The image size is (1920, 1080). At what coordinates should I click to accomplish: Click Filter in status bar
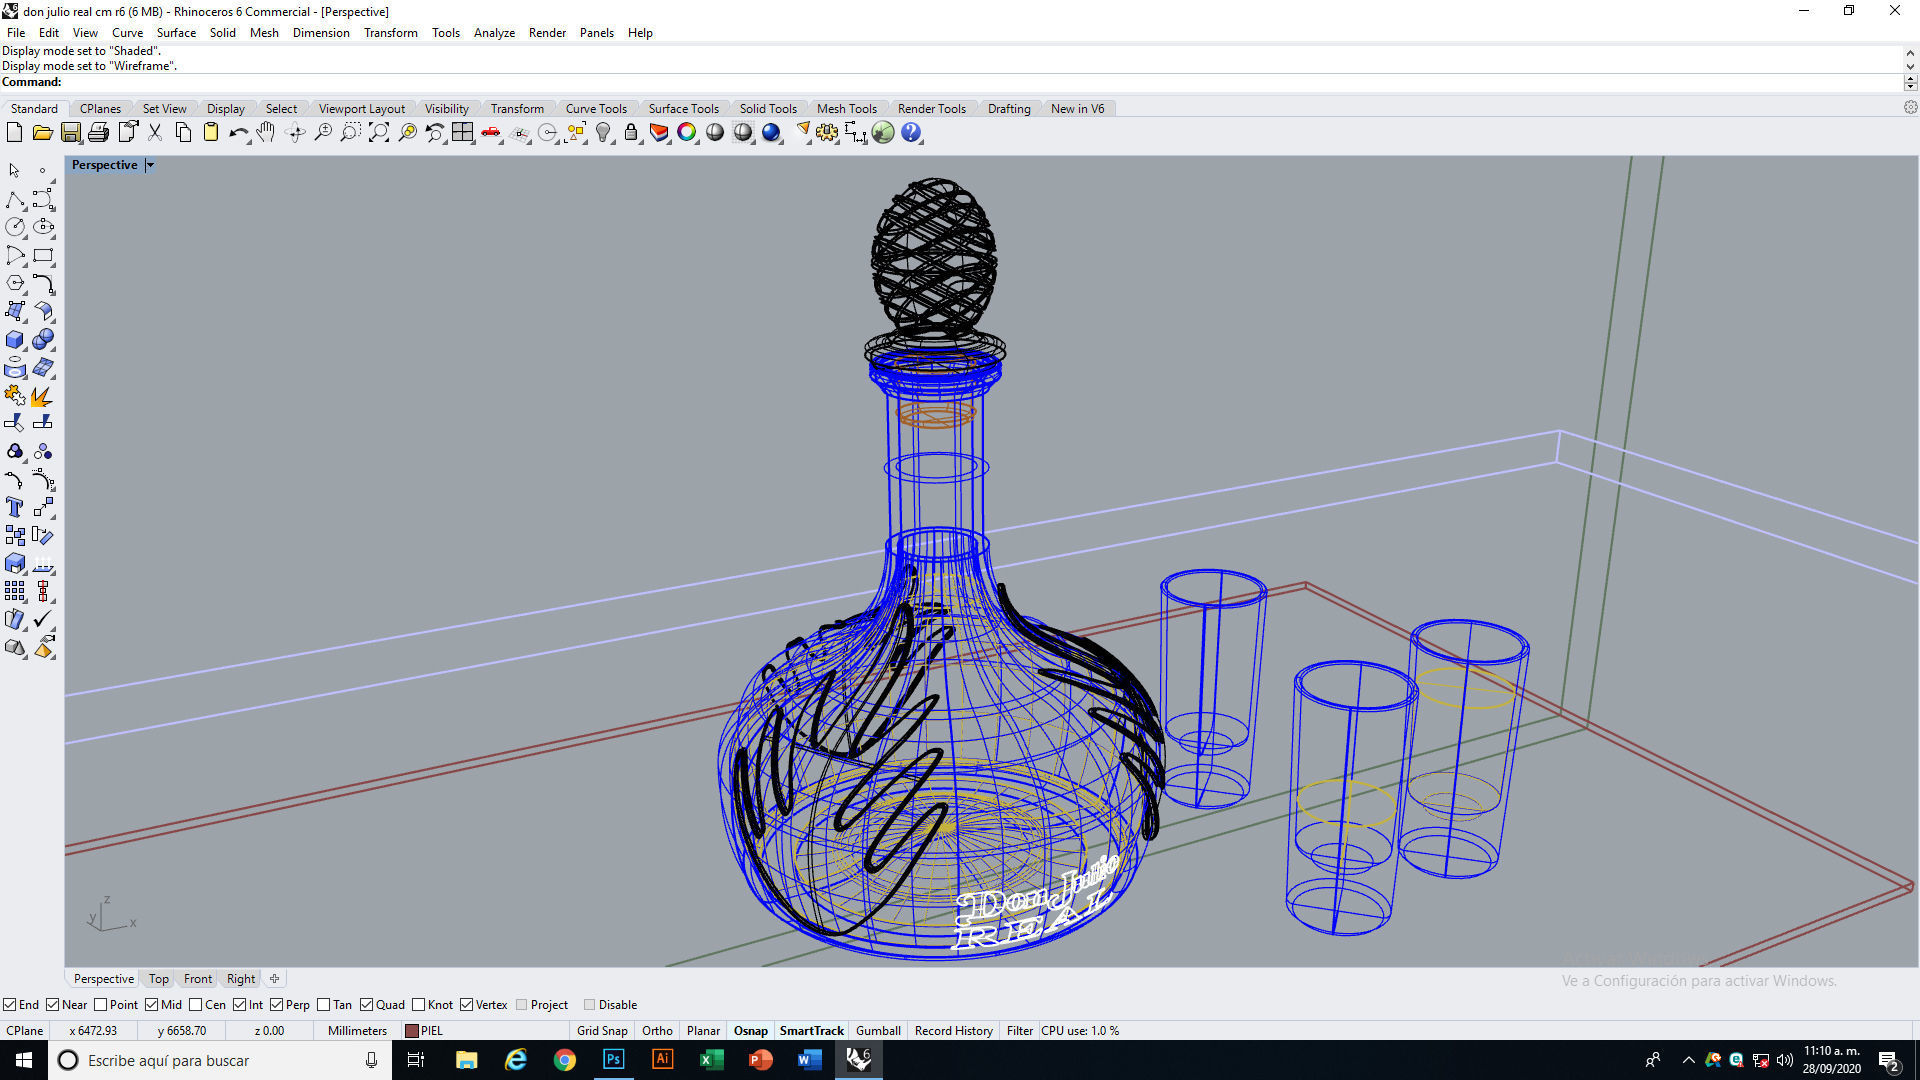(1019, 1031)
